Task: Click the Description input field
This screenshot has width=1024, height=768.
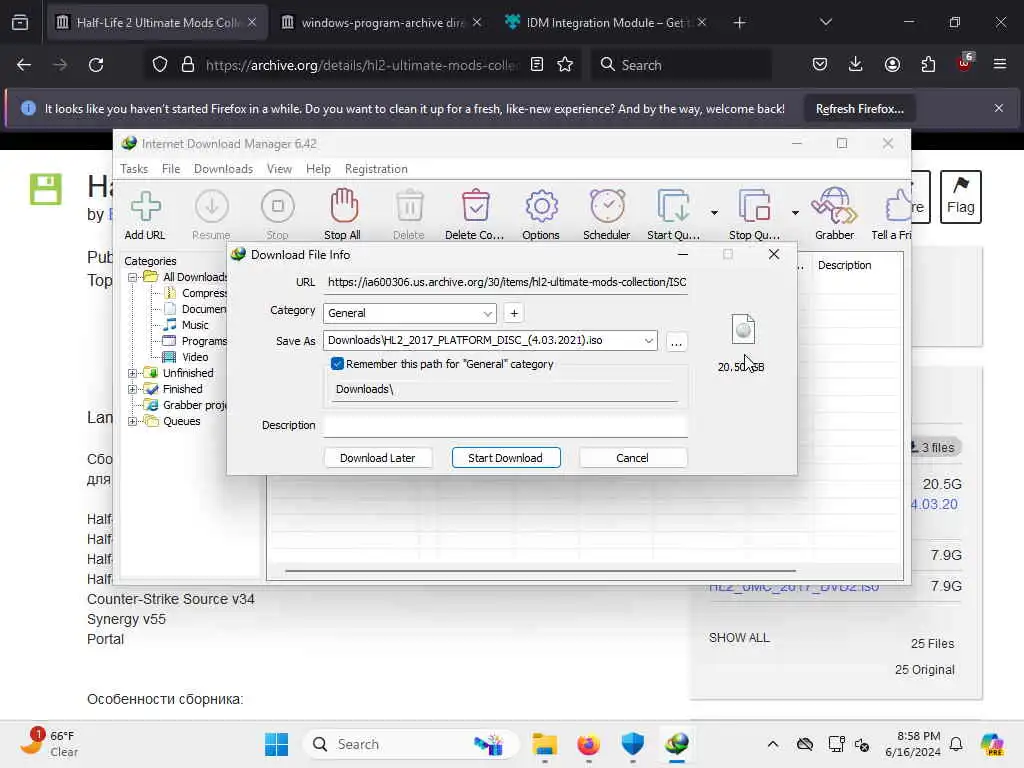Action: point(505,425)
